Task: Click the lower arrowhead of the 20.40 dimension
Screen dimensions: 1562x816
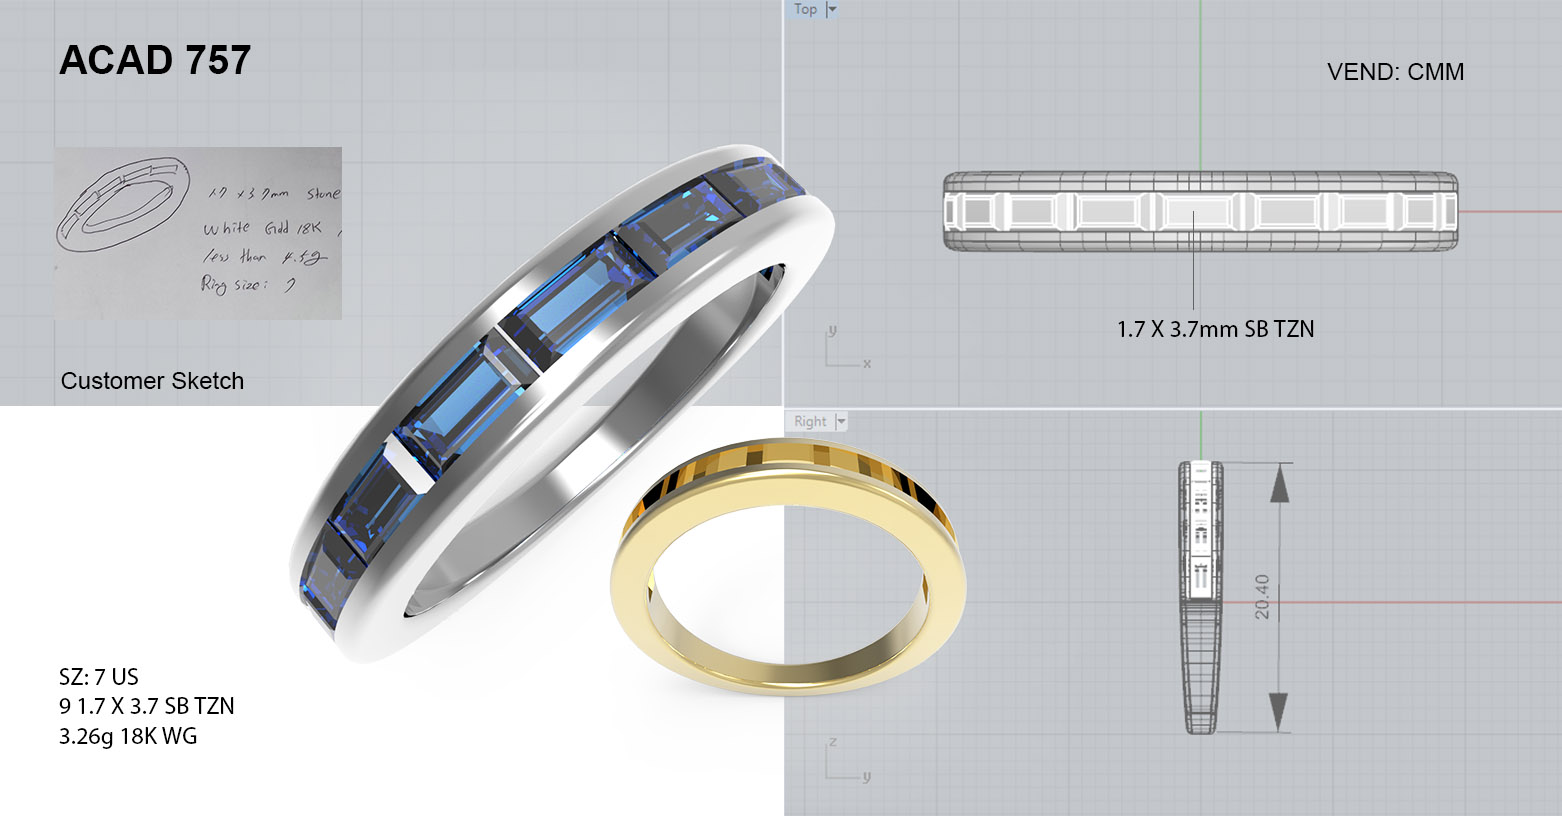Action: tap(1279, 713)
